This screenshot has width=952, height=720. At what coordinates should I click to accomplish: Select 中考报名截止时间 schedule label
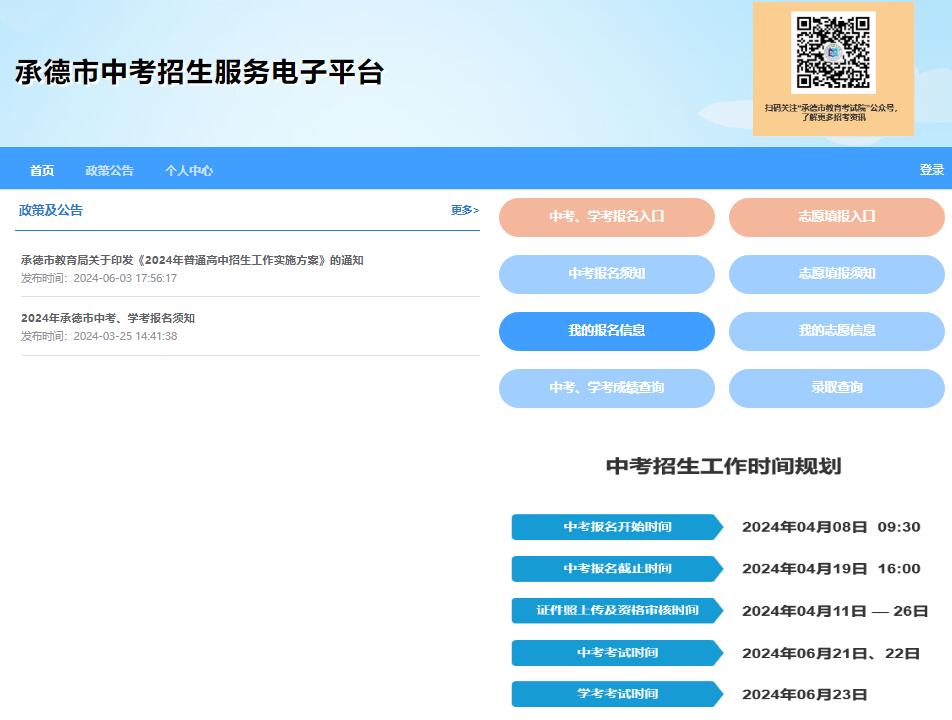click(616, 569)
